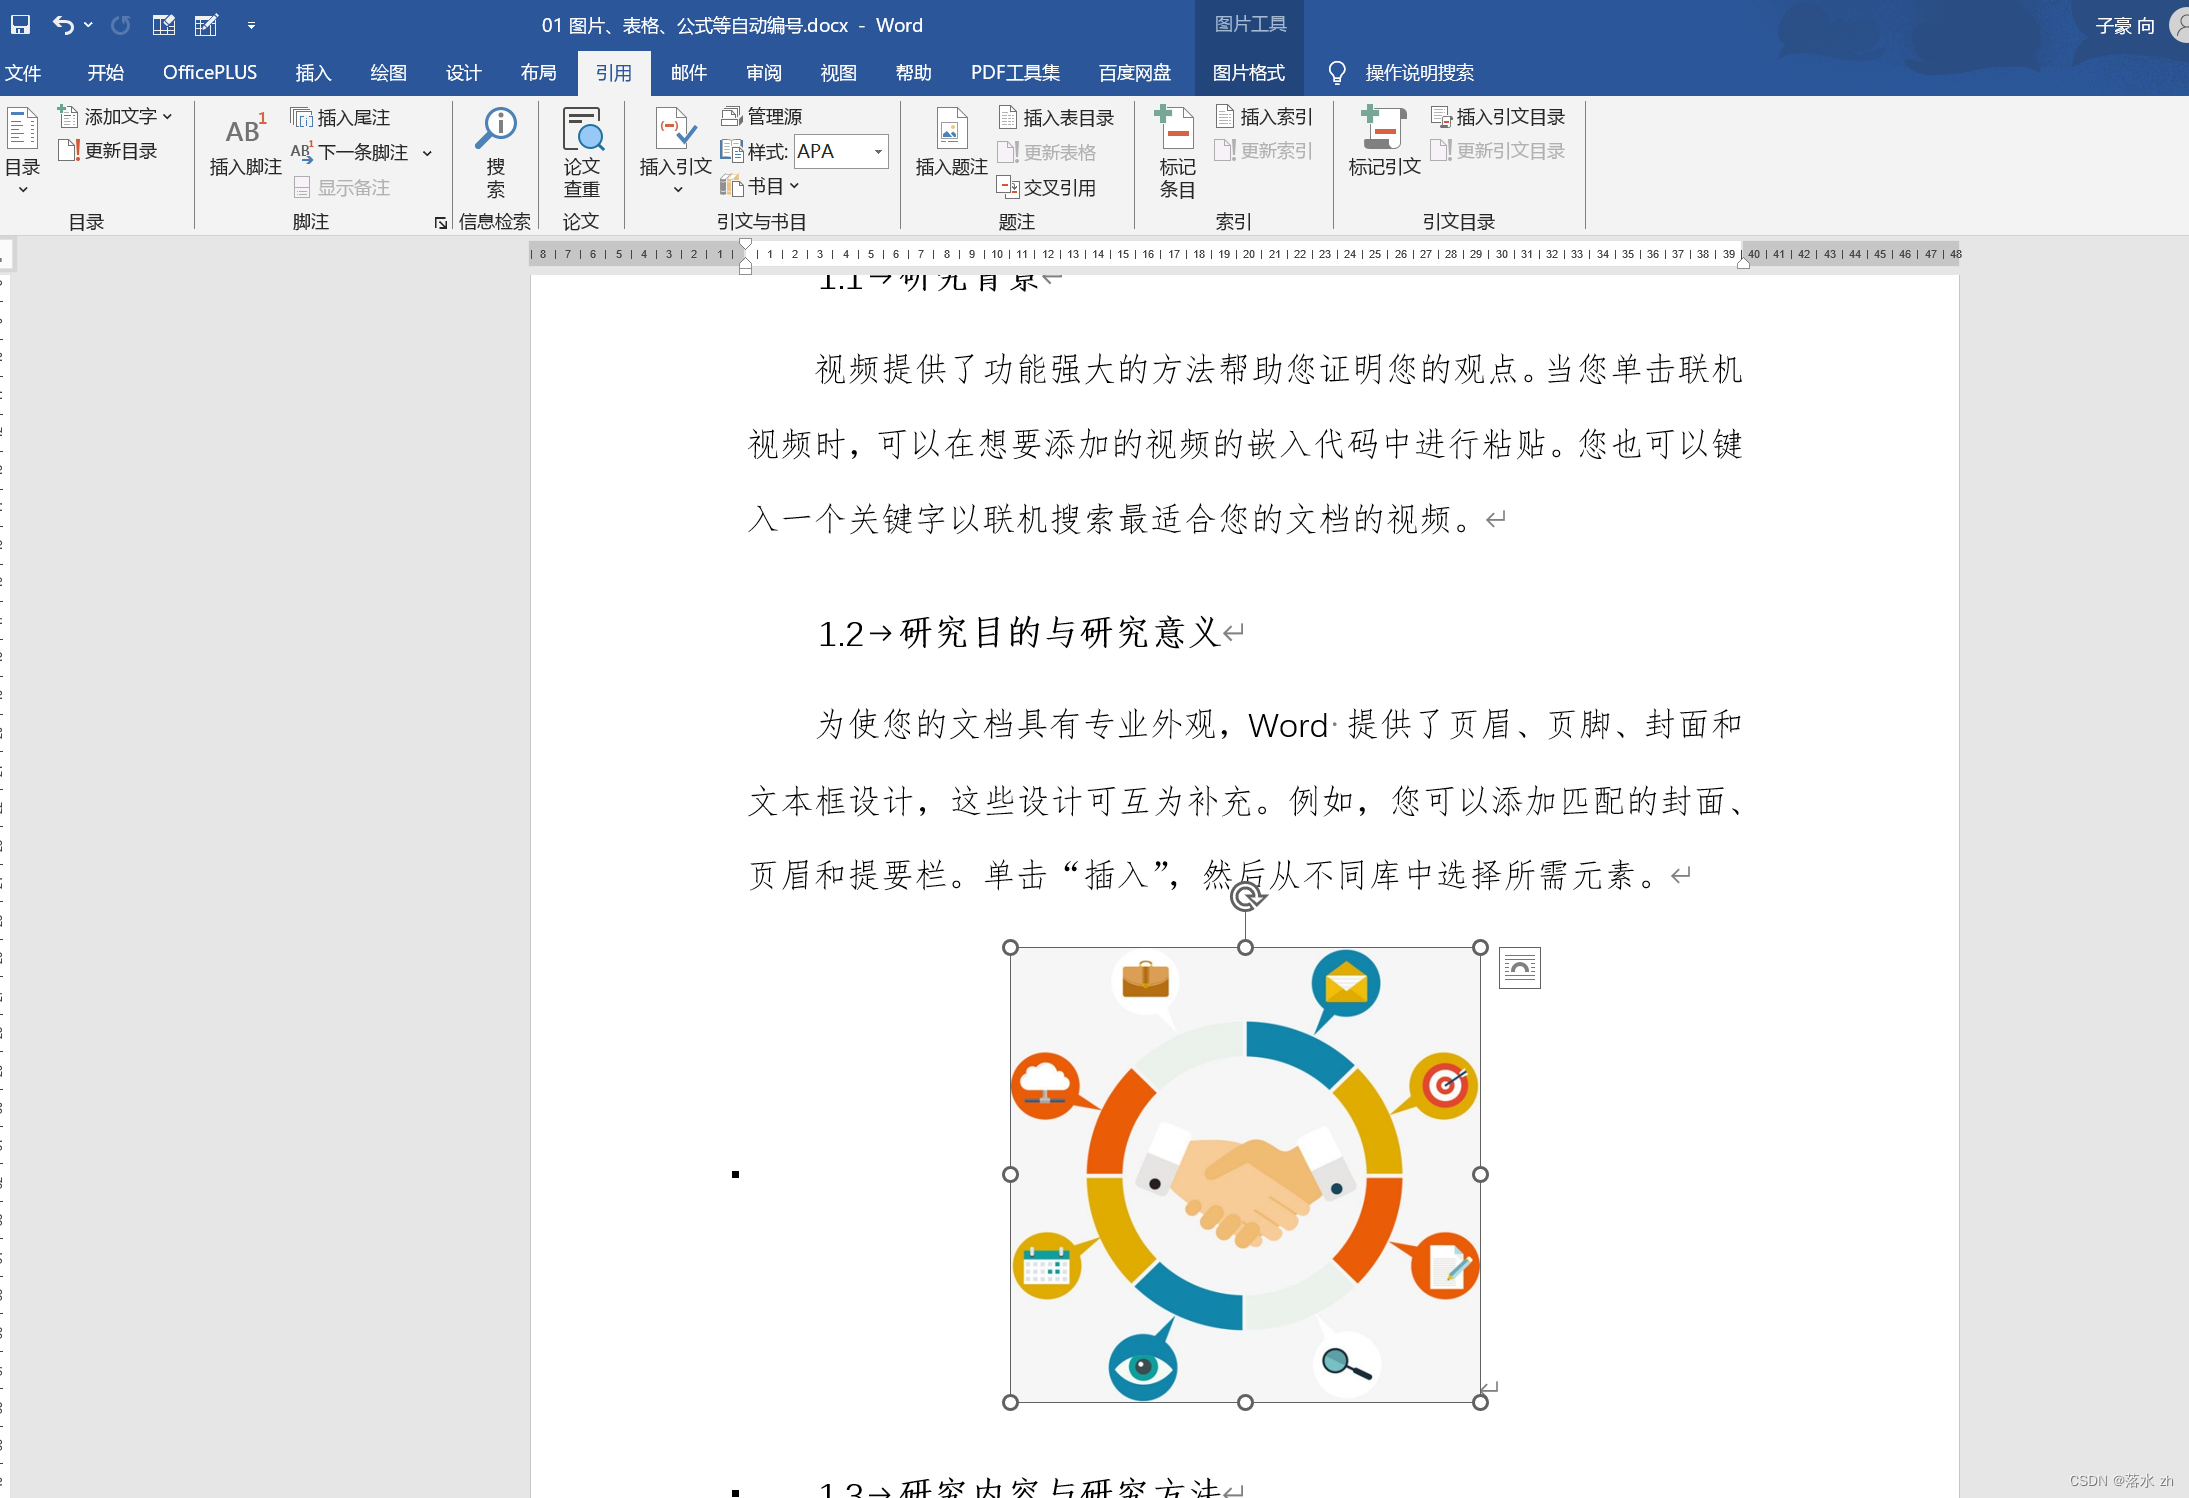
Task: Click 插入表目录 button
Action: pos(1056,118)
